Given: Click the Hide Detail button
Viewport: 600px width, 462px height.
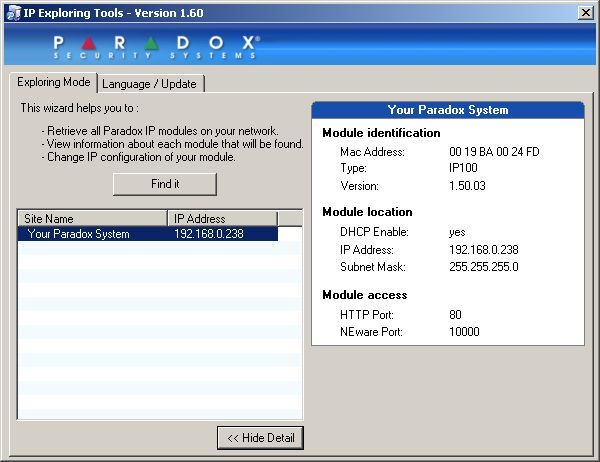Looking at the screenshot, I should pyautogui.click(x=260, y=438).
